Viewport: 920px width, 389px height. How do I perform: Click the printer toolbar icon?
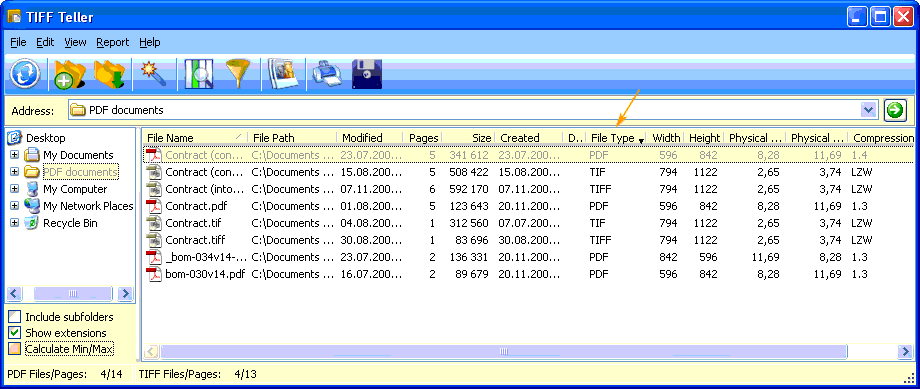327,75
